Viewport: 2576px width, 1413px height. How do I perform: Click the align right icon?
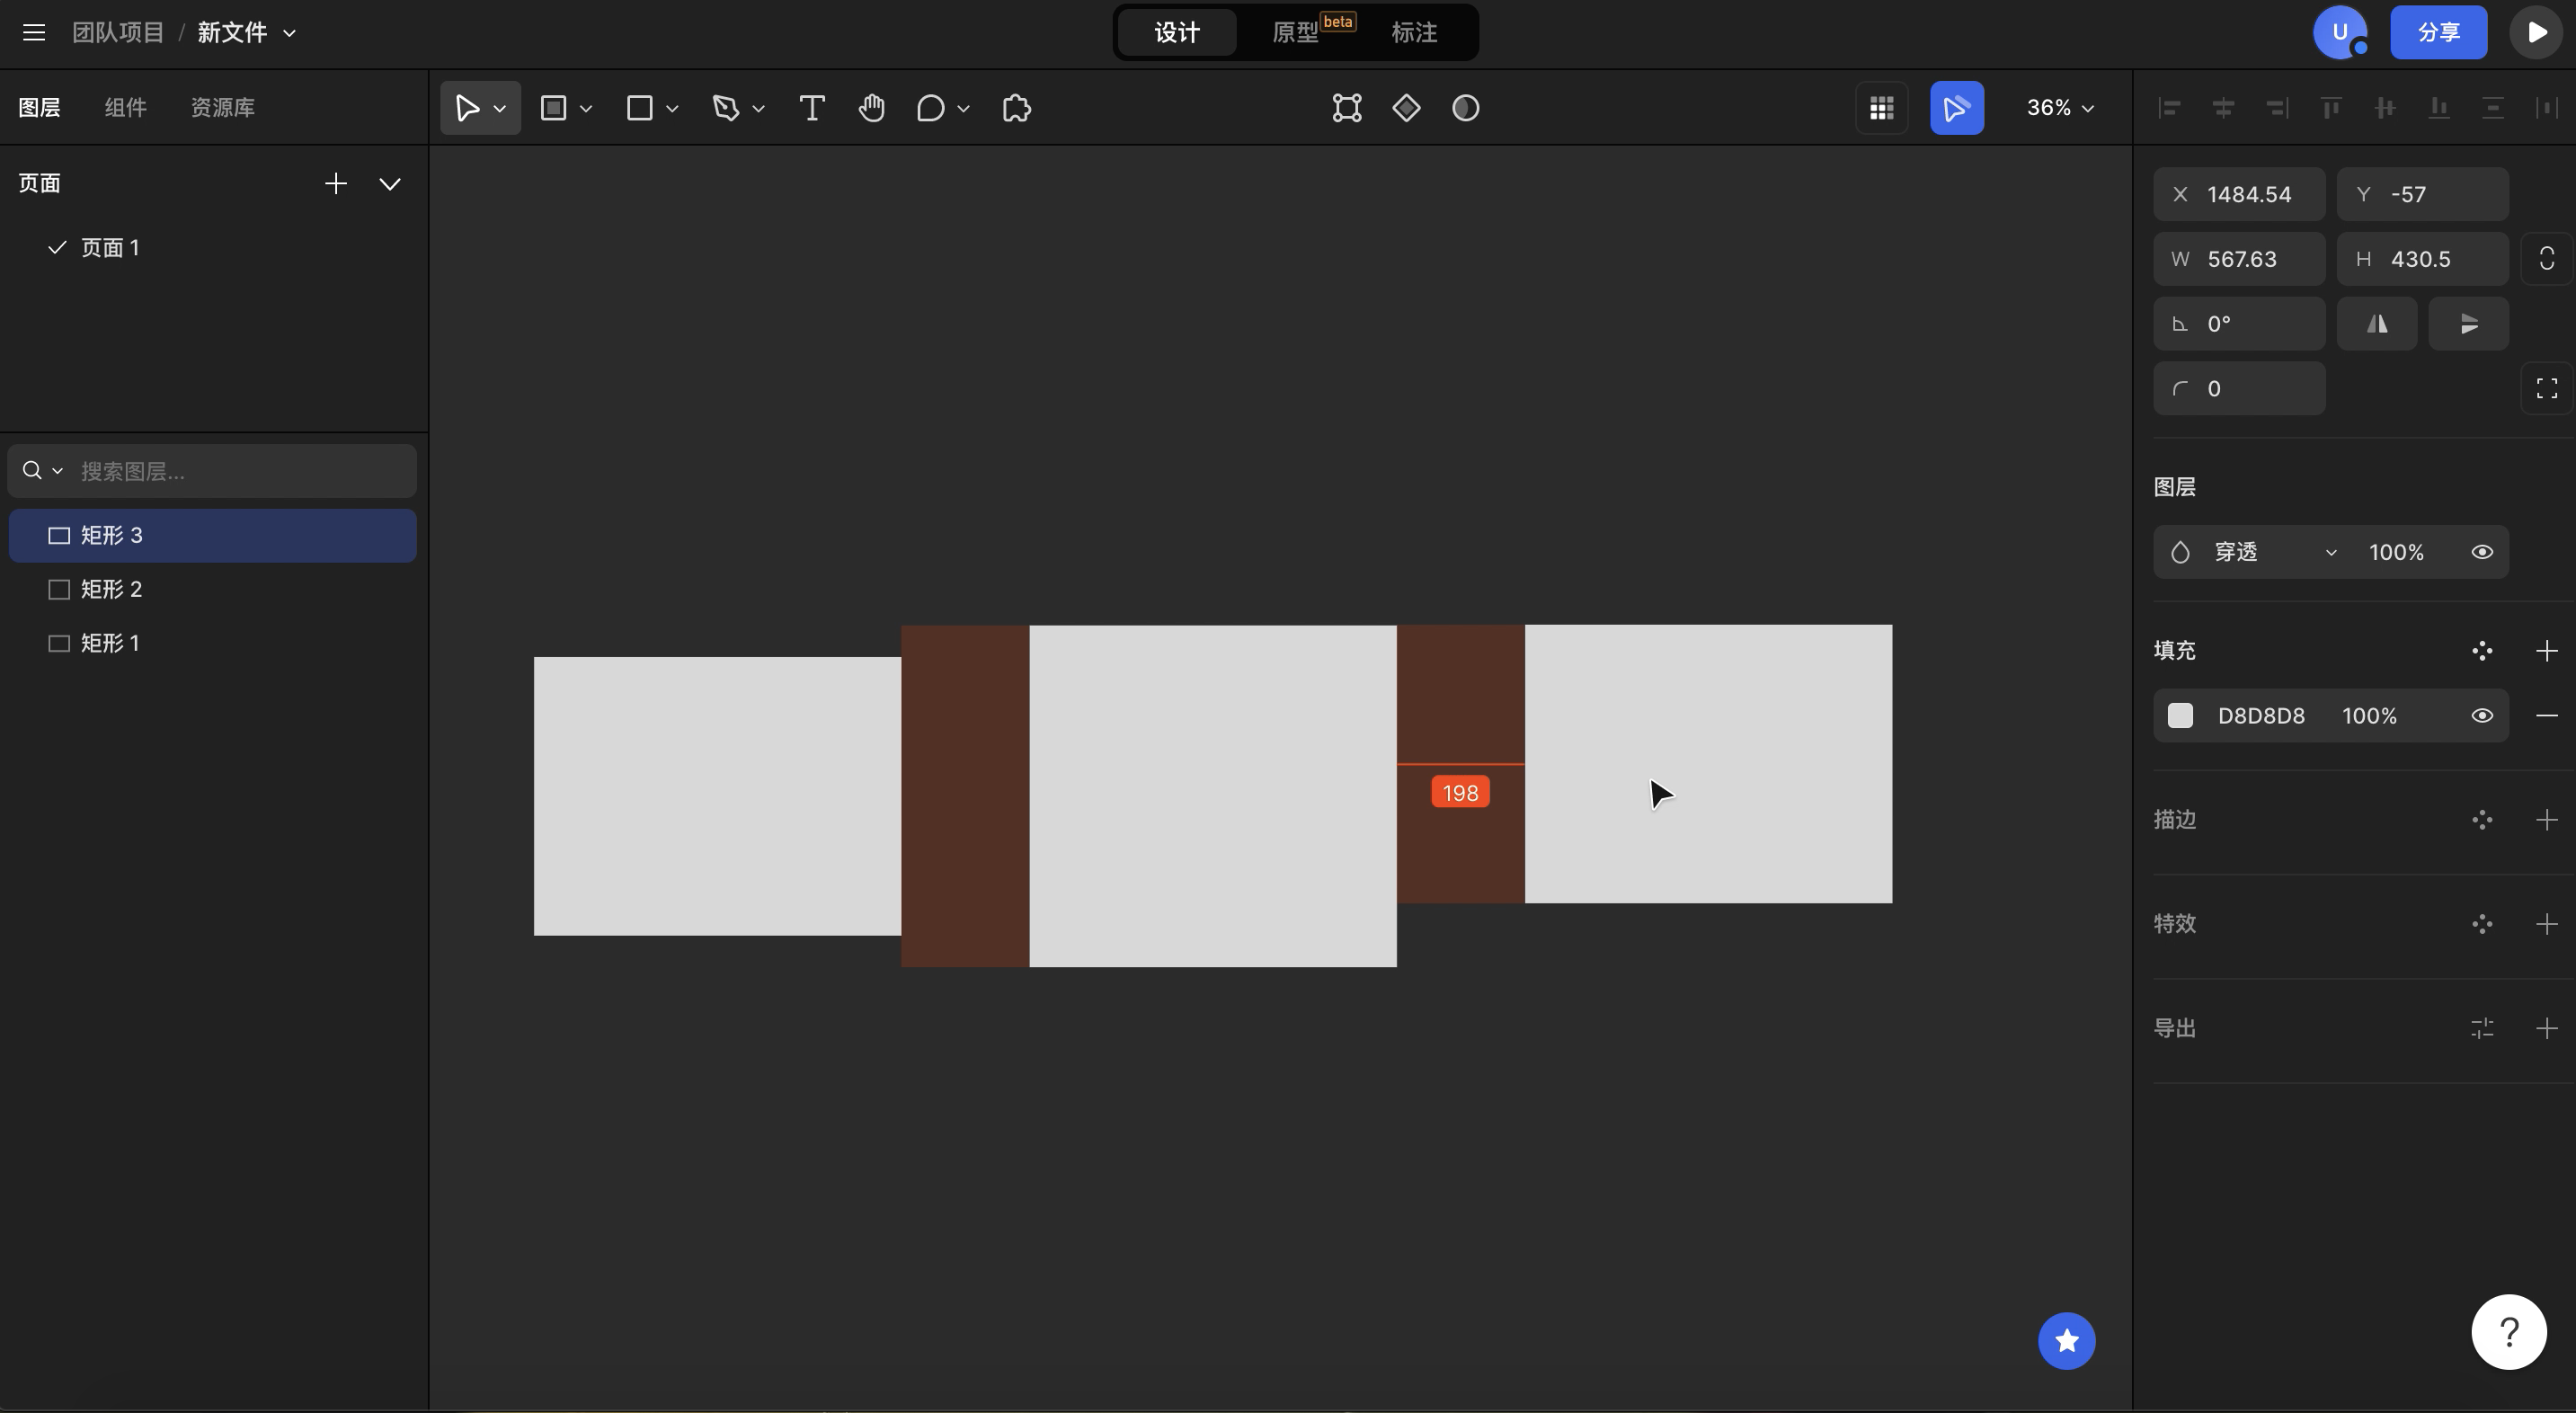(2277, 108)
